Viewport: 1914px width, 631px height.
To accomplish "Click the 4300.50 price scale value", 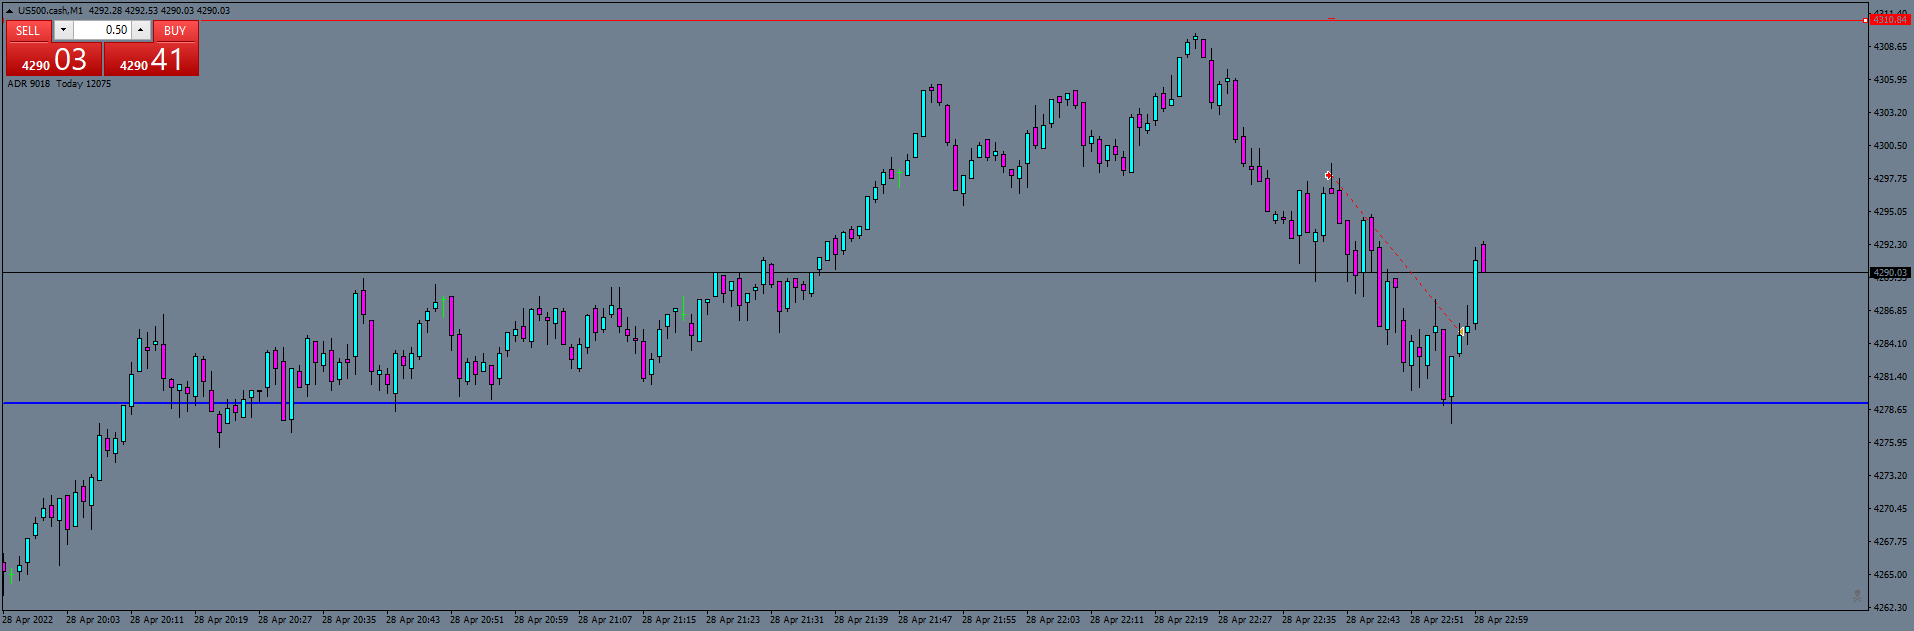I will click(x=1890, y=146).
